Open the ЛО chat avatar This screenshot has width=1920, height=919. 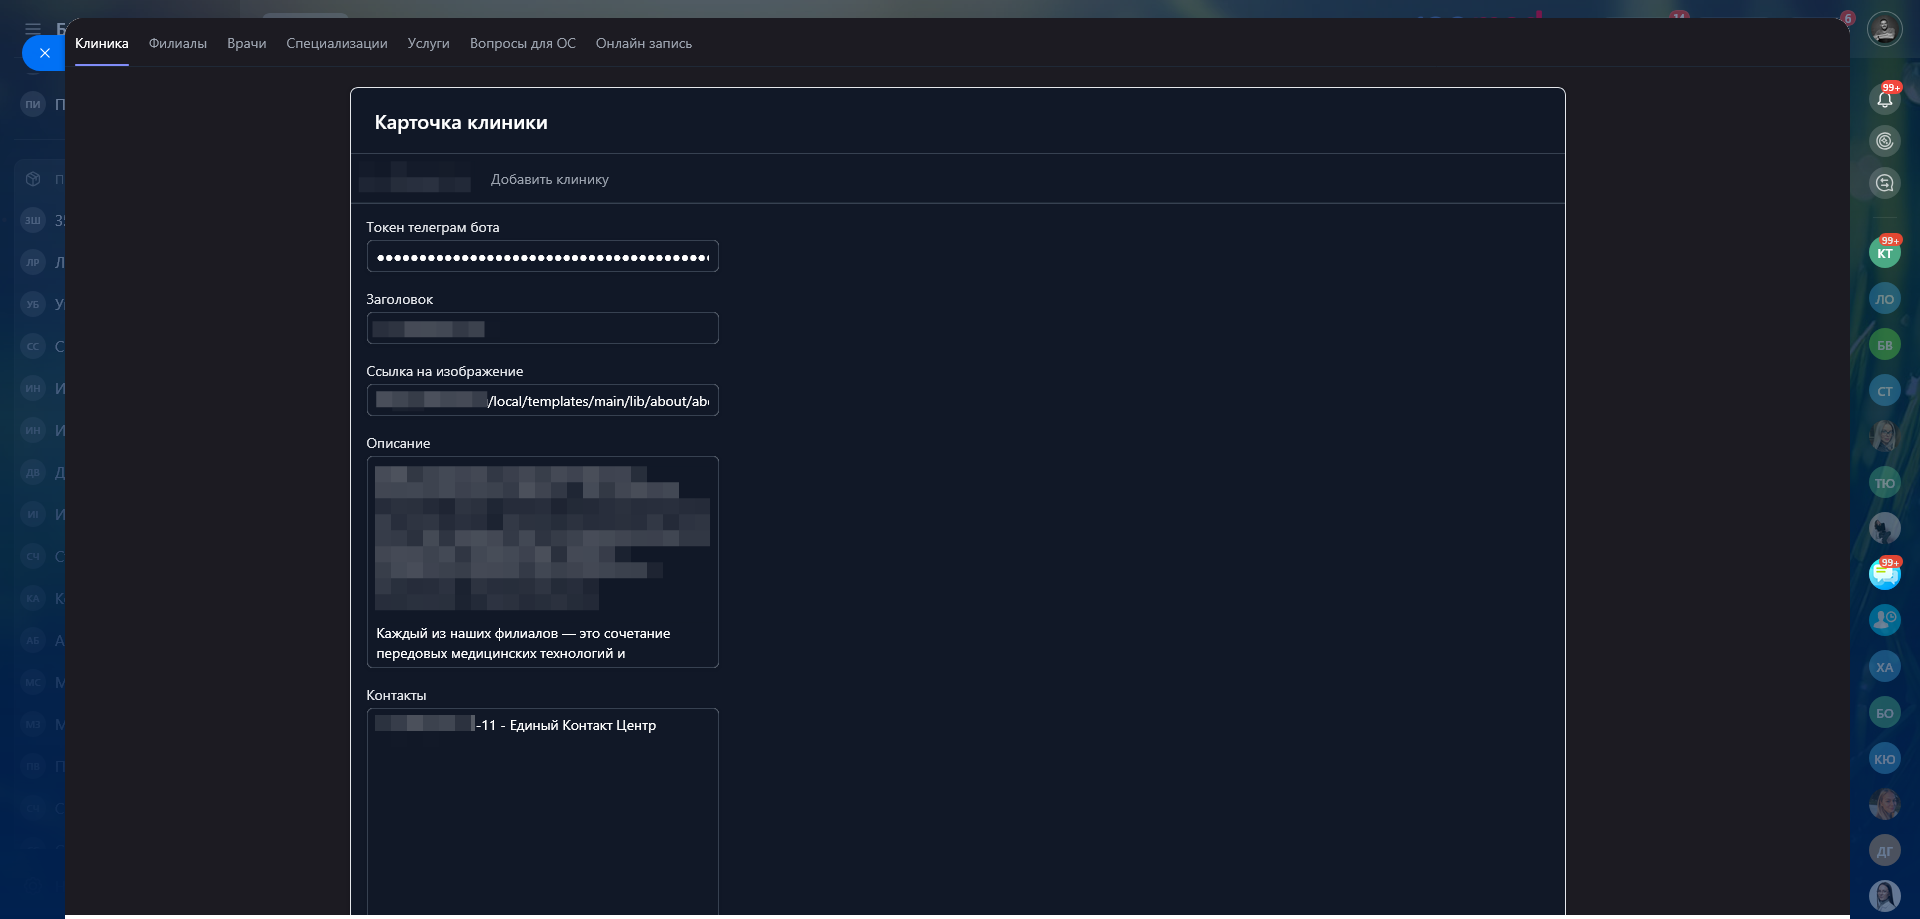pyautogui.click(x=1884, y=299)
